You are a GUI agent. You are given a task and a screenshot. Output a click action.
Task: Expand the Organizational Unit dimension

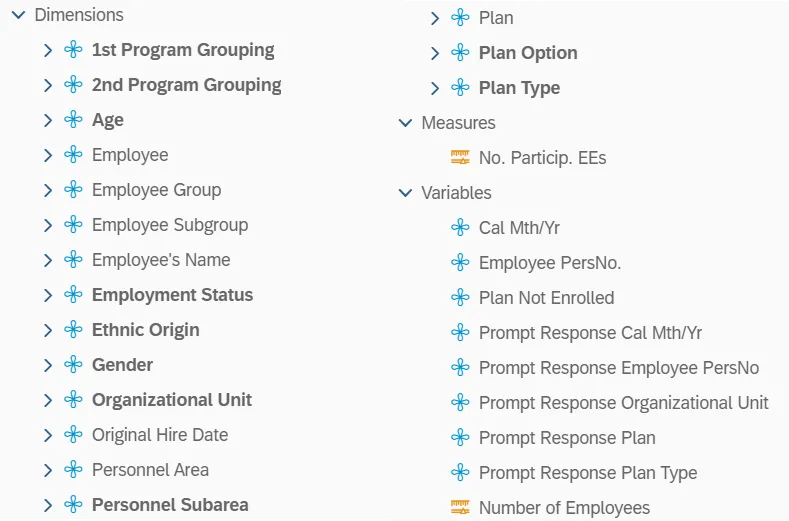(x=47, y=400)
